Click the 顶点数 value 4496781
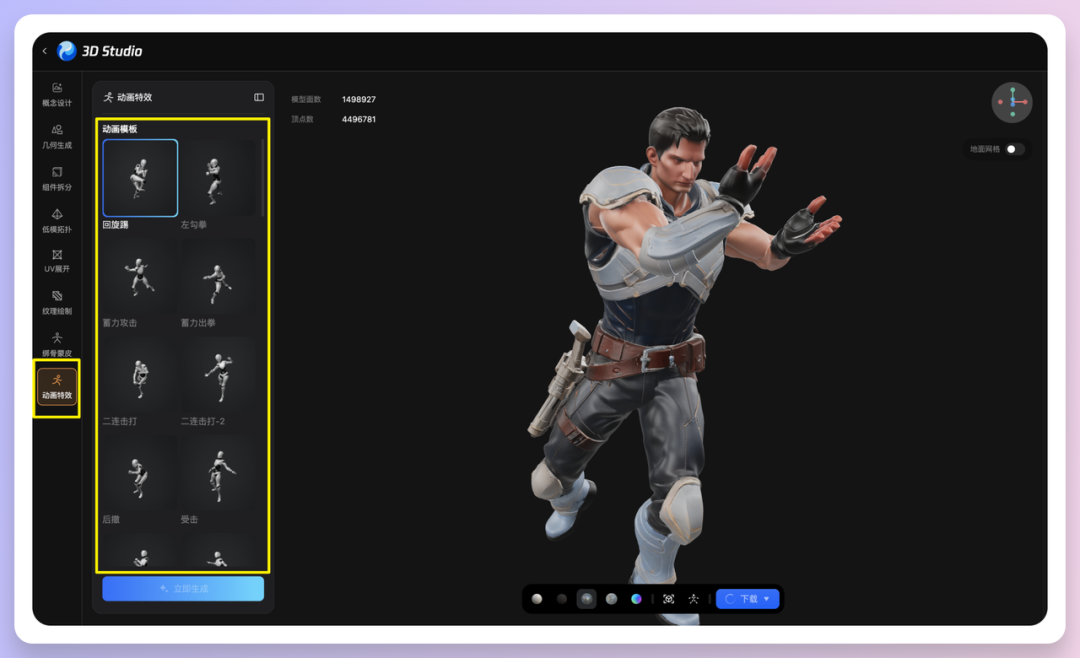Viewport: 1080px width, 658px height. (x=359, y=119)
